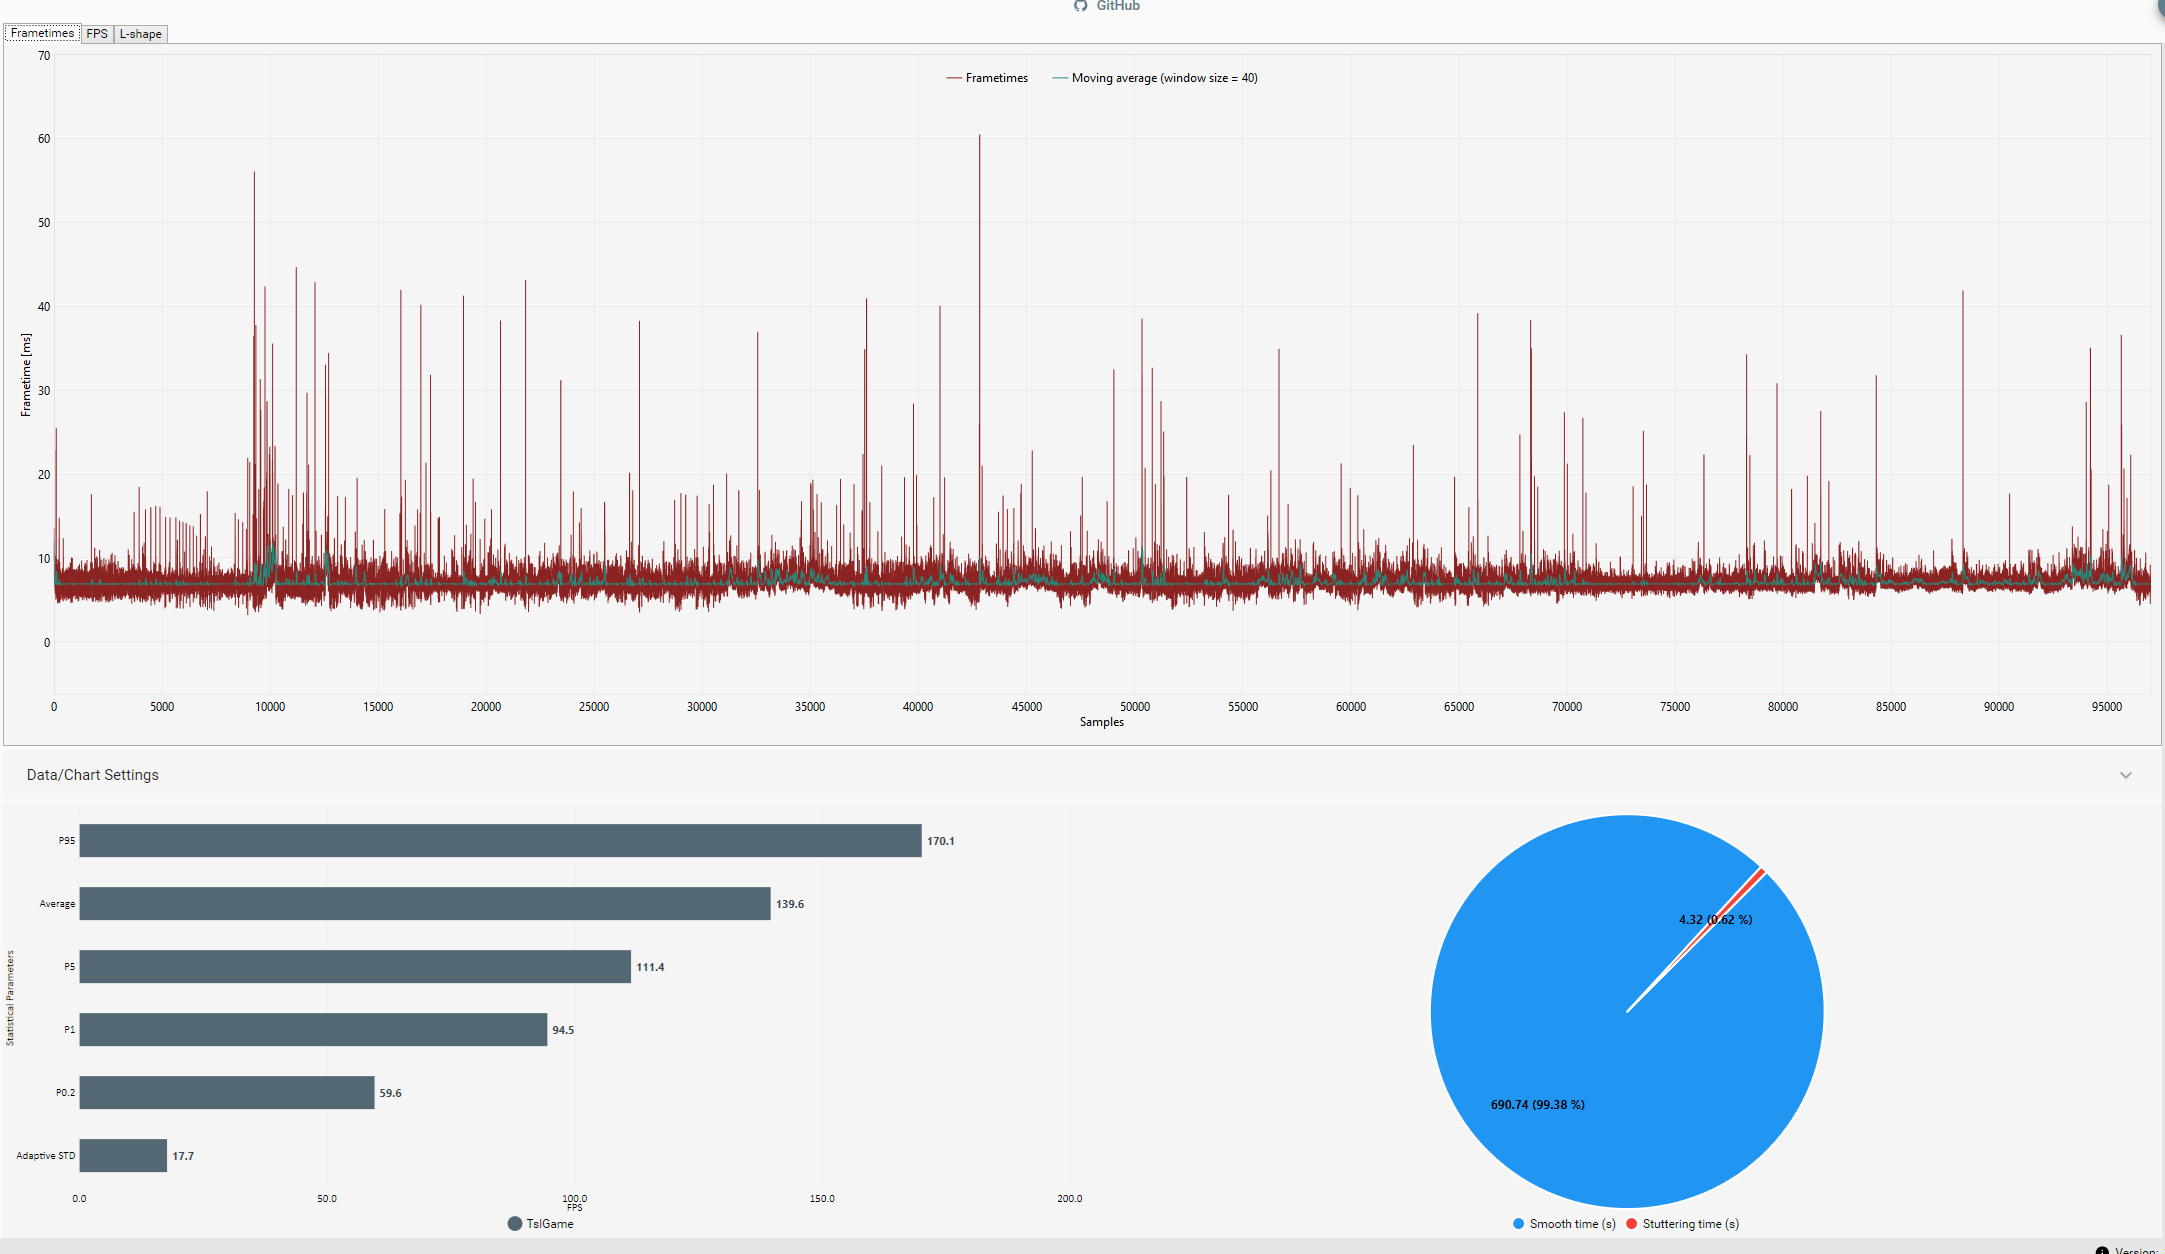Switch to the FPS tab
Image resolution: width=2165 pixels, height=1254 pixels.
pos(97,34)
